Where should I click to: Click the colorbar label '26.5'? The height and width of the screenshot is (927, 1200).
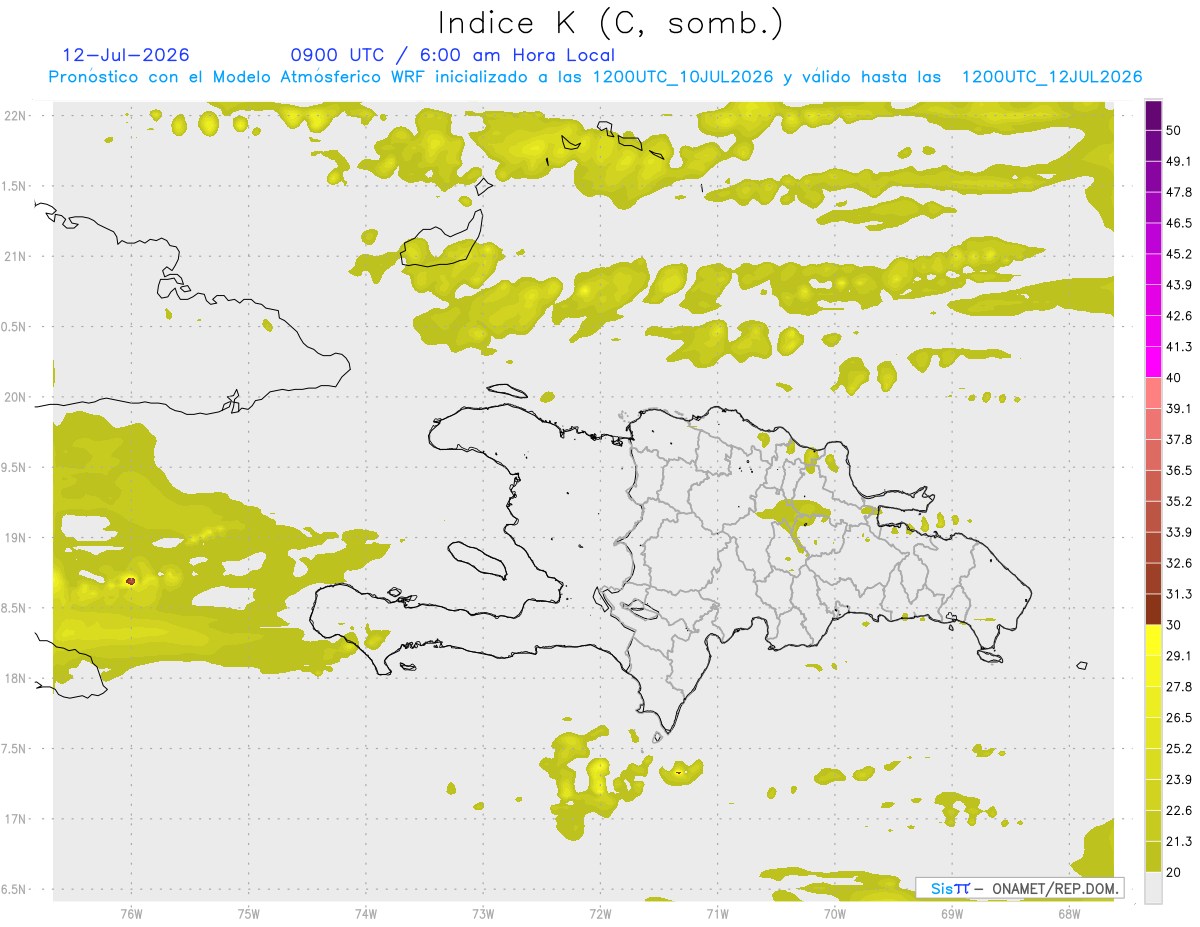(1179, 718)
